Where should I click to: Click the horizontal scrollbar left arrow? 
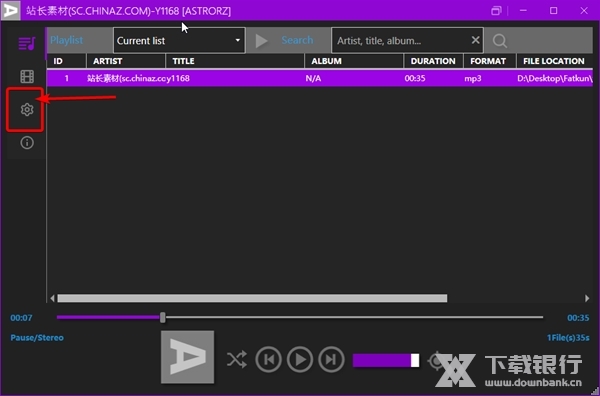point(52,298)
